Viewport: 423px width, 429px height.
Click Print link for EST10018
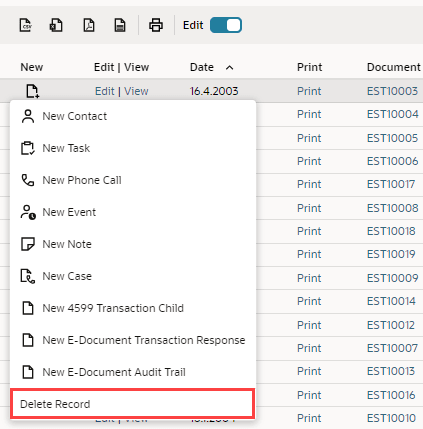coord(309,231)
